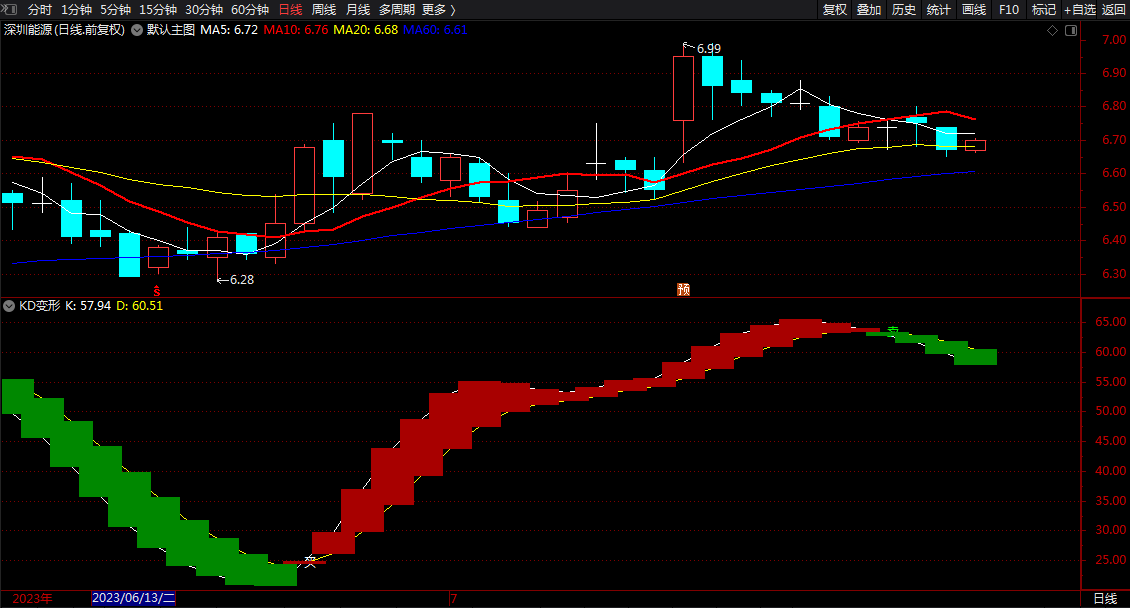
Task: Switch to 周线 weekly chart
Action: click(324, 9)
